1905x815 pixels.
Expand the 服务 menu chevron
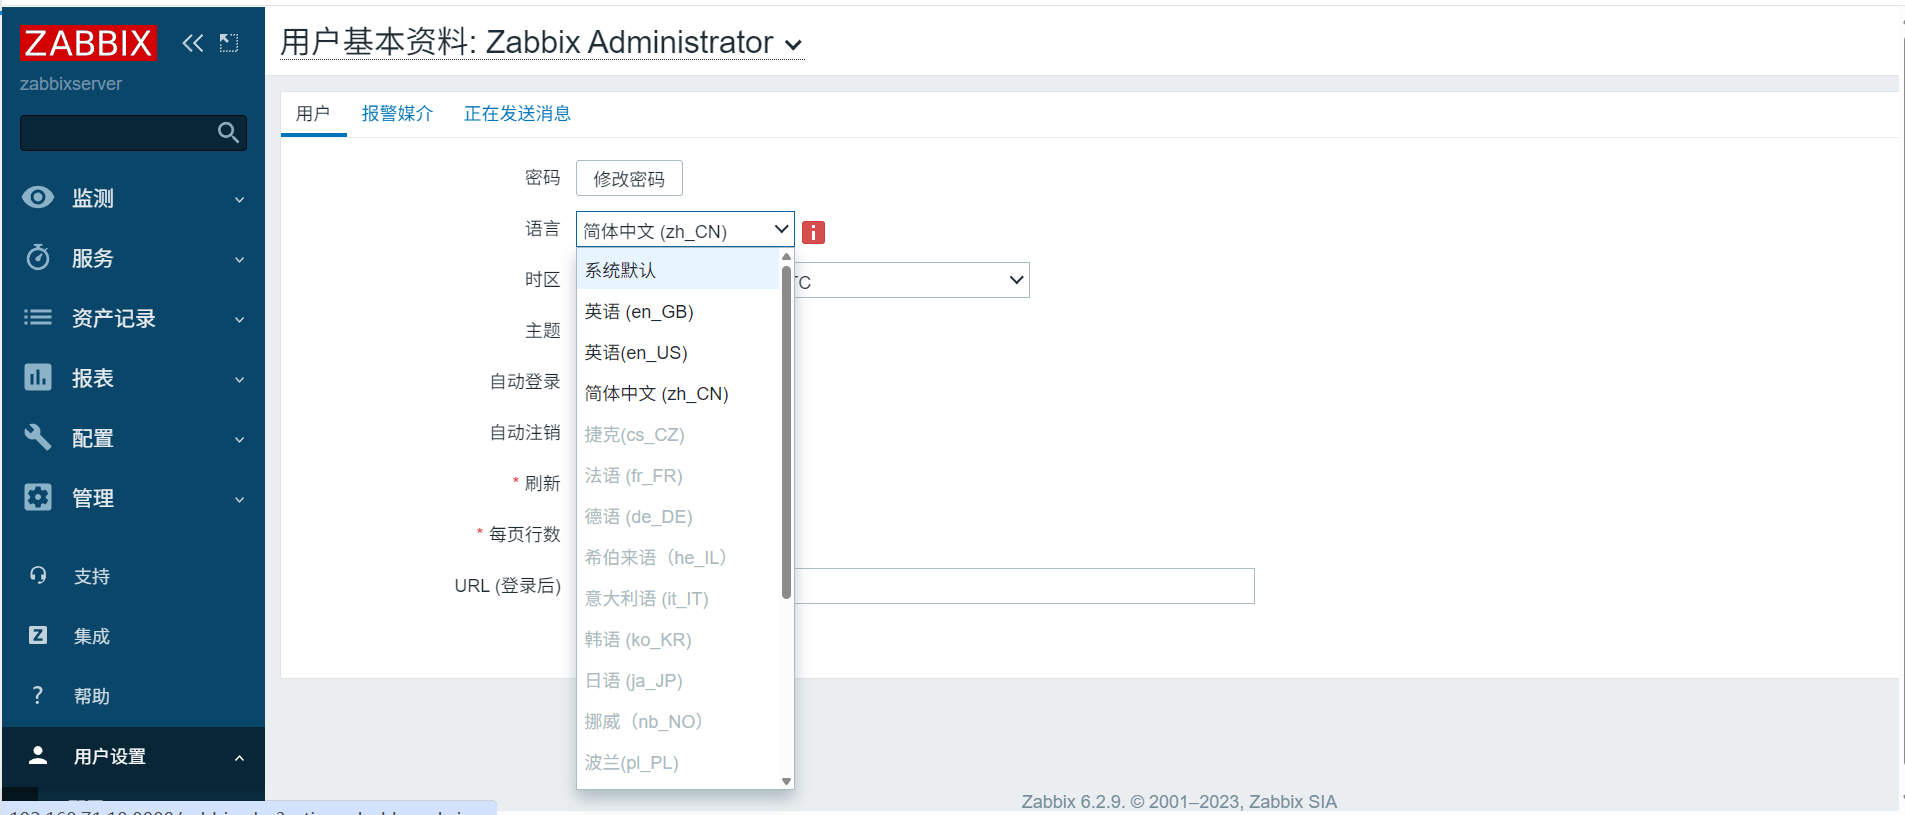click(x=240, y=260)
